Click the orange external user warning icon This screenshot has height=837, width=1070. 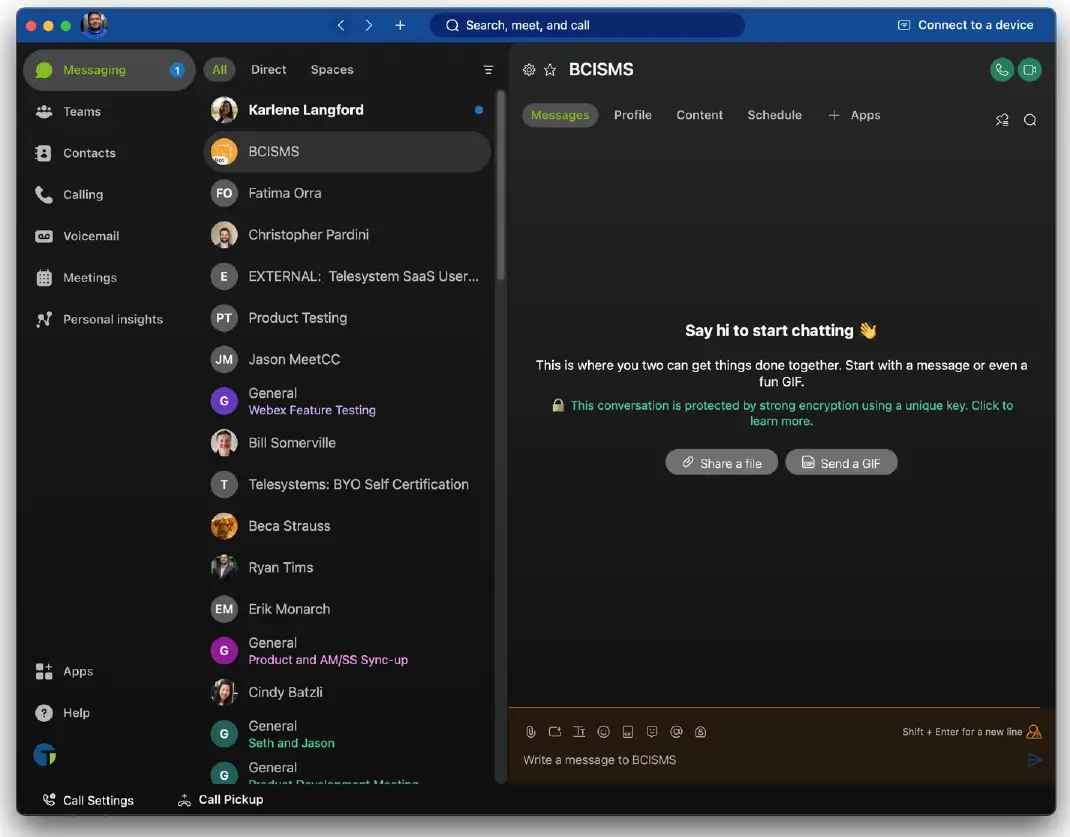click(1034, 732)
